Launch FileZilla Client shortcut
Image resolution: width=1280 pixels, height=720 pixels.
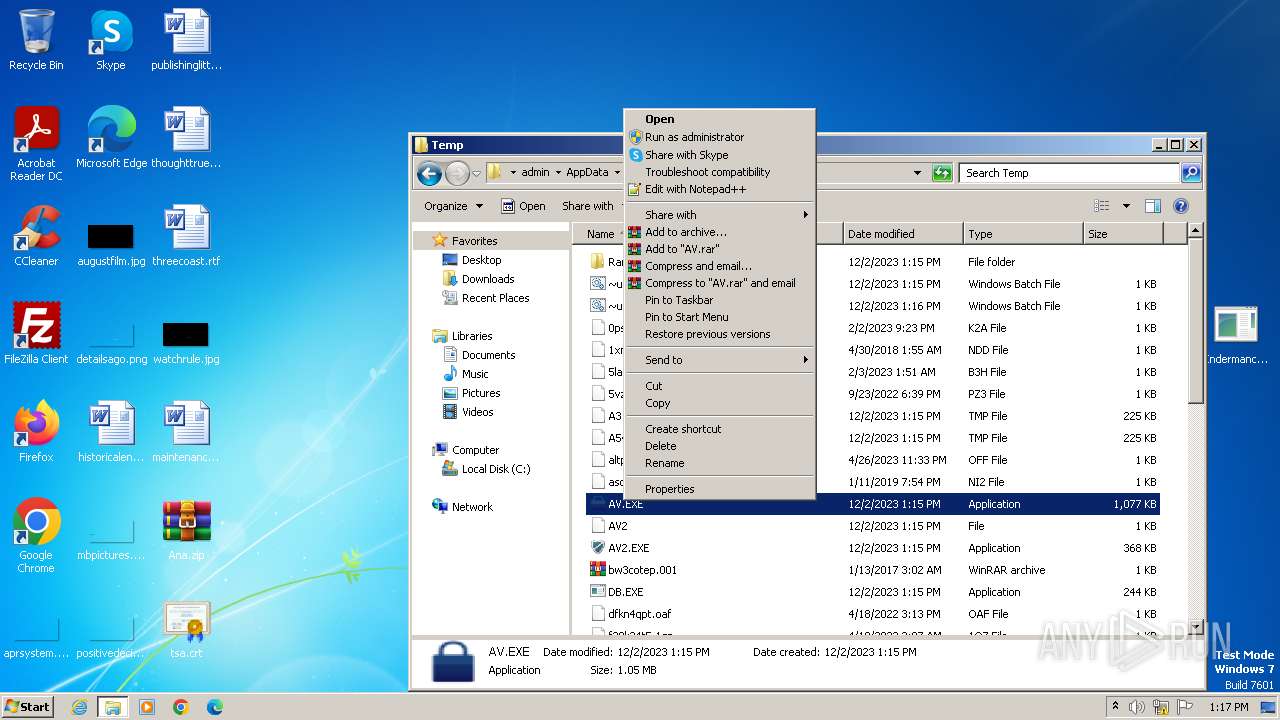coord(36,334)
